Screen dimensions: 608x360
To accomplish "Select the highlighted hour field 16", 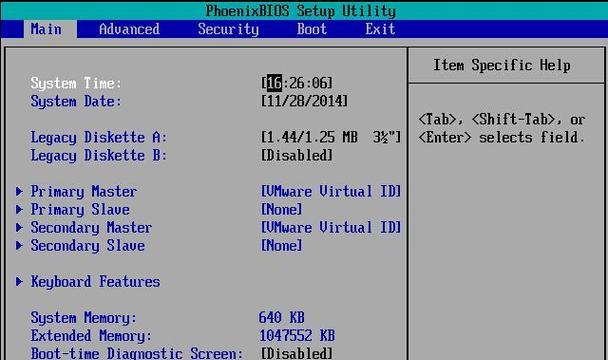I will (275, 83).
